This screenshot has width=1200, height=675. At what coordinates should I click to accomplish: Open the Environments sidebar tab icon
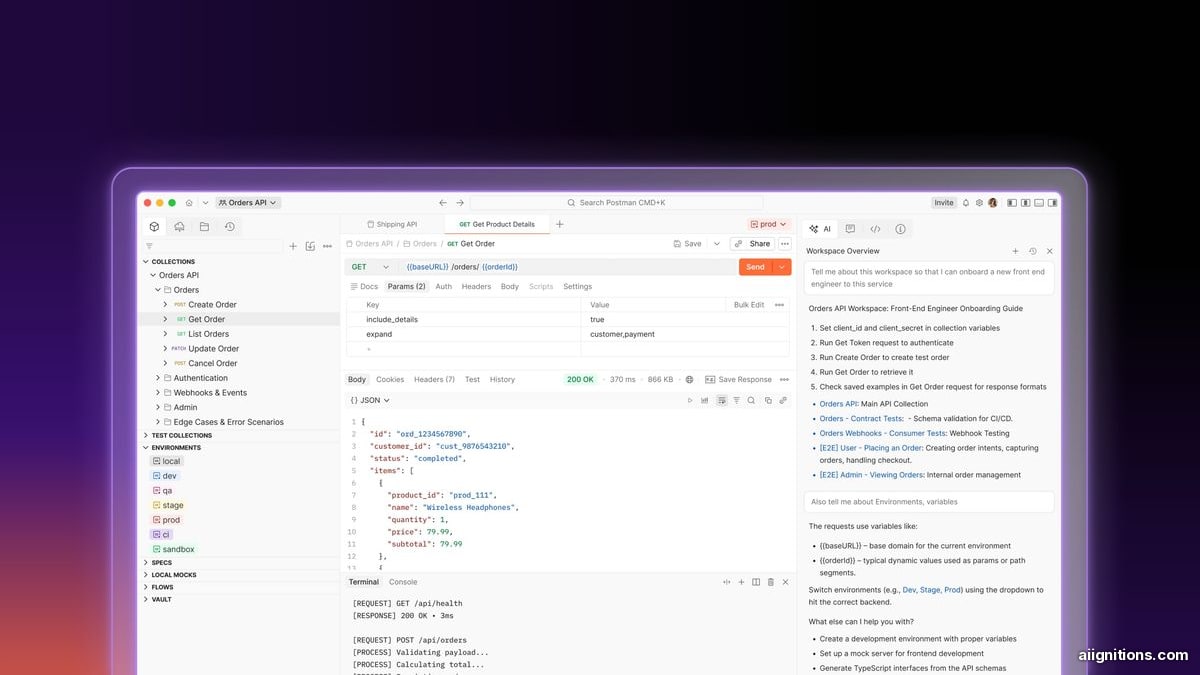[179, 227]
